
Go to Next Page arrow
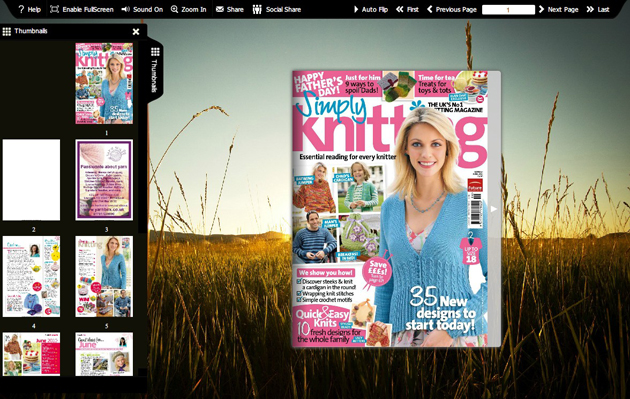pos(558,9)
